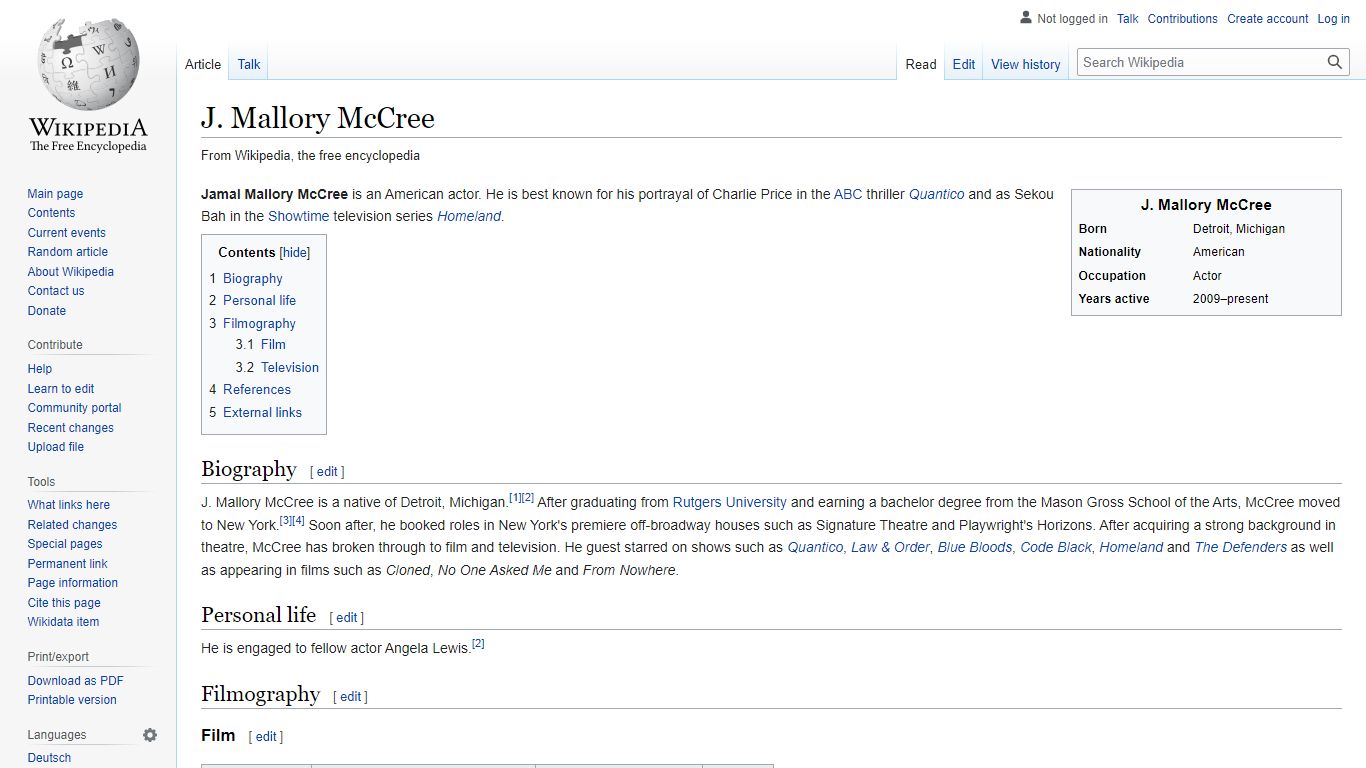
Task: Click the search magnifier icon
Action: (1335, 62)
